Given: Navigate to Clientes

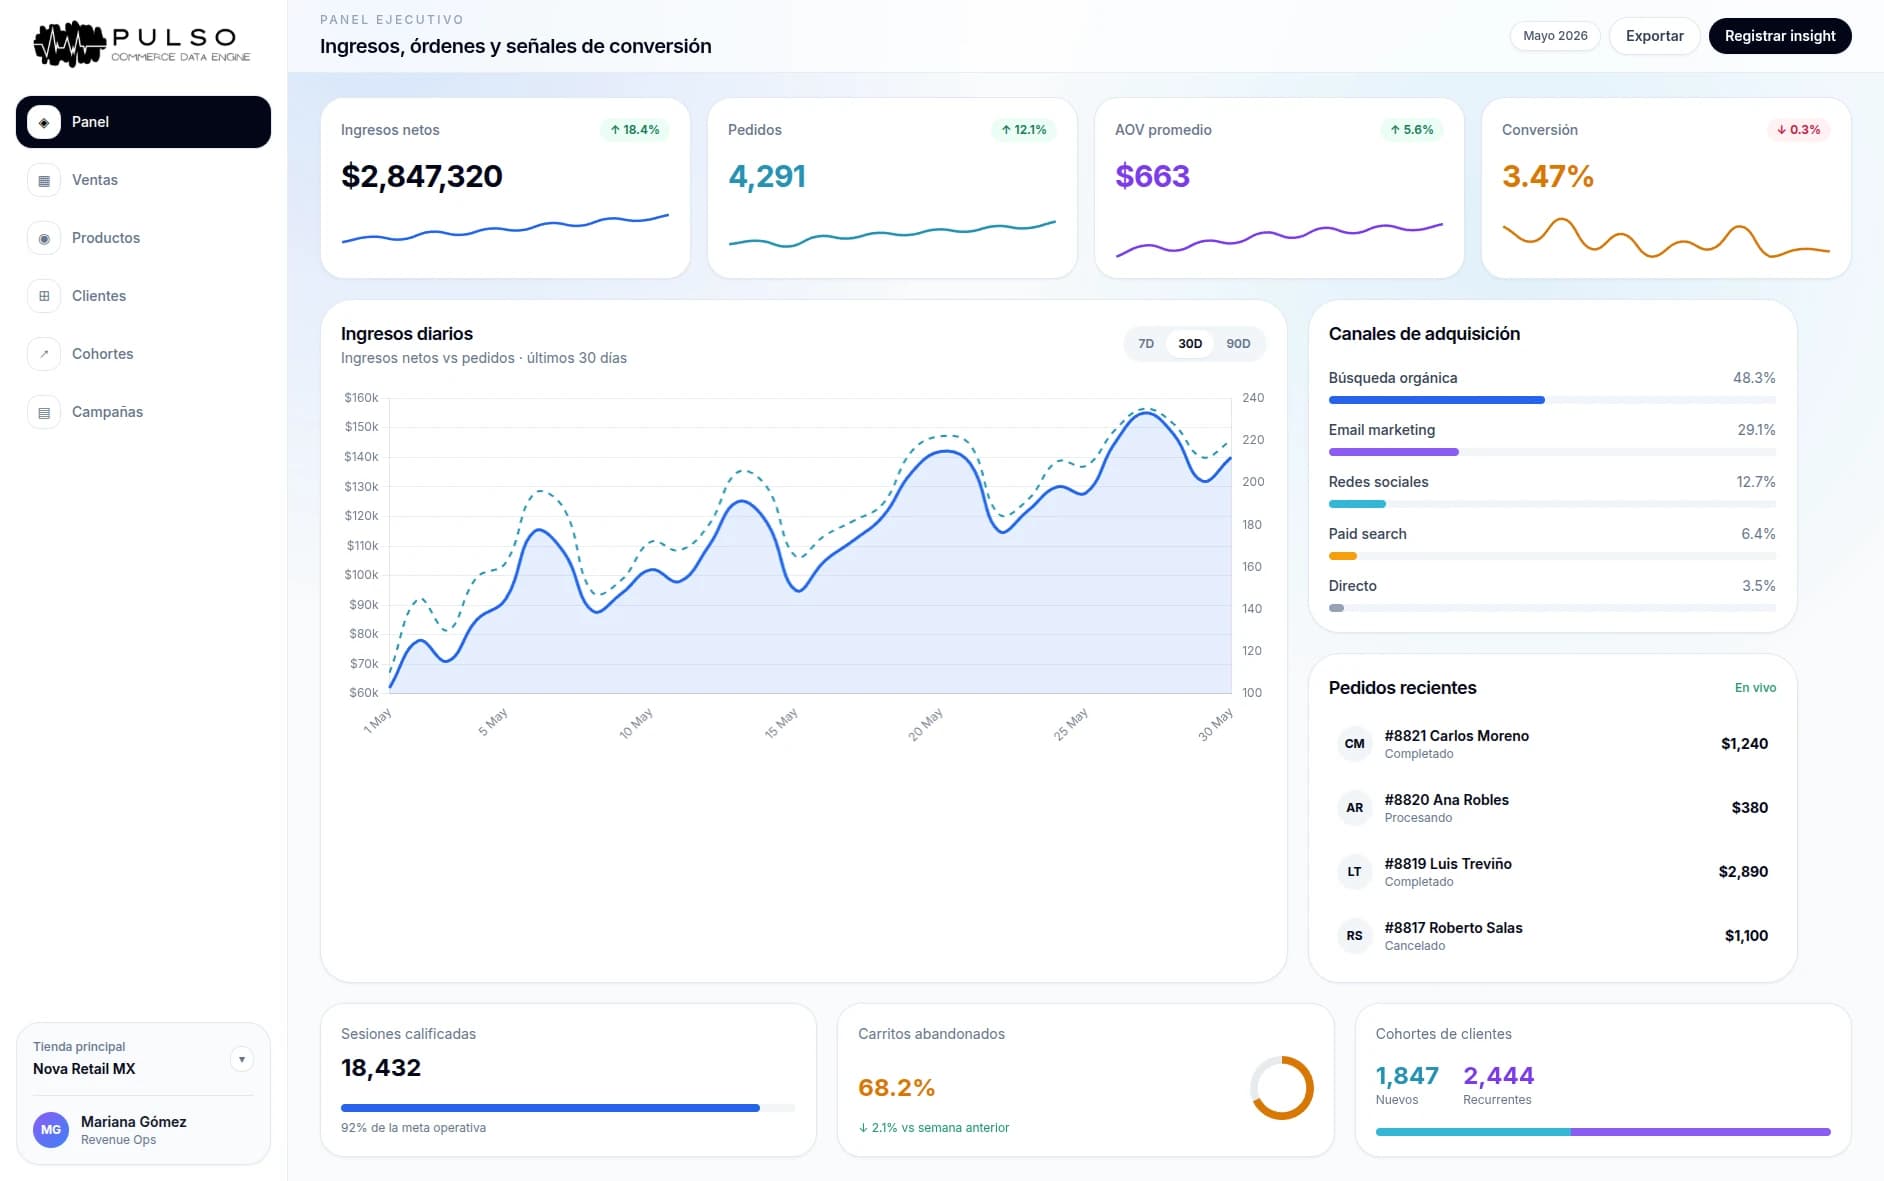Looking at the screenshot, I should (x=143, y=296).
